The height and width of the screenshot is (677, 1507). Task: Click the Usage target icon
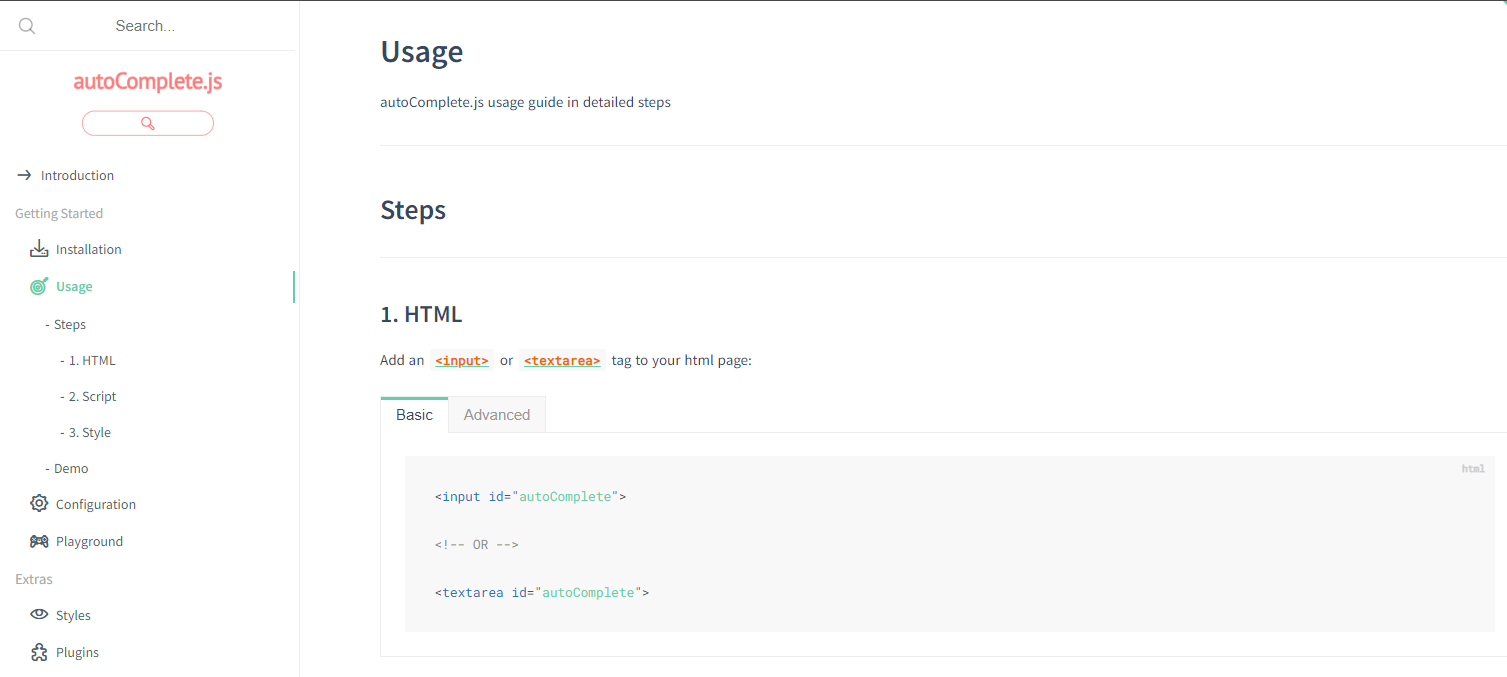pyautogui.click(x=39, y=286)
